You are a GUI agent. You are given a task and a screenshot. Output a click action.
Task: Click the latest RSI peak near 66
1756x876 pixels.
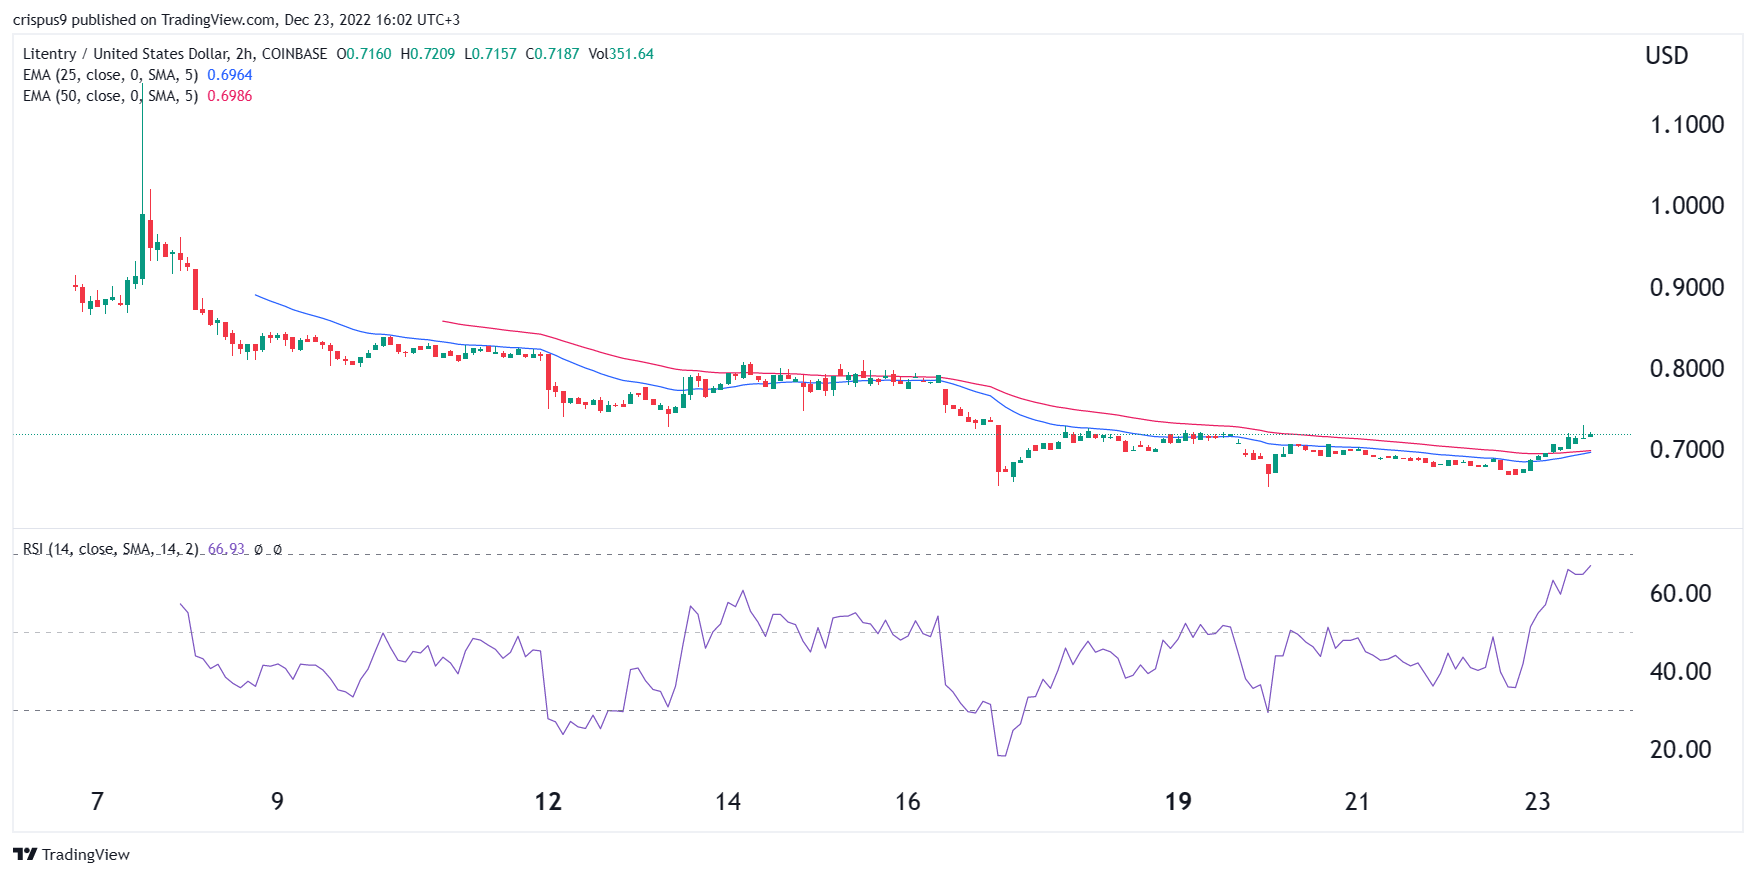click(x=1589, y=567)
